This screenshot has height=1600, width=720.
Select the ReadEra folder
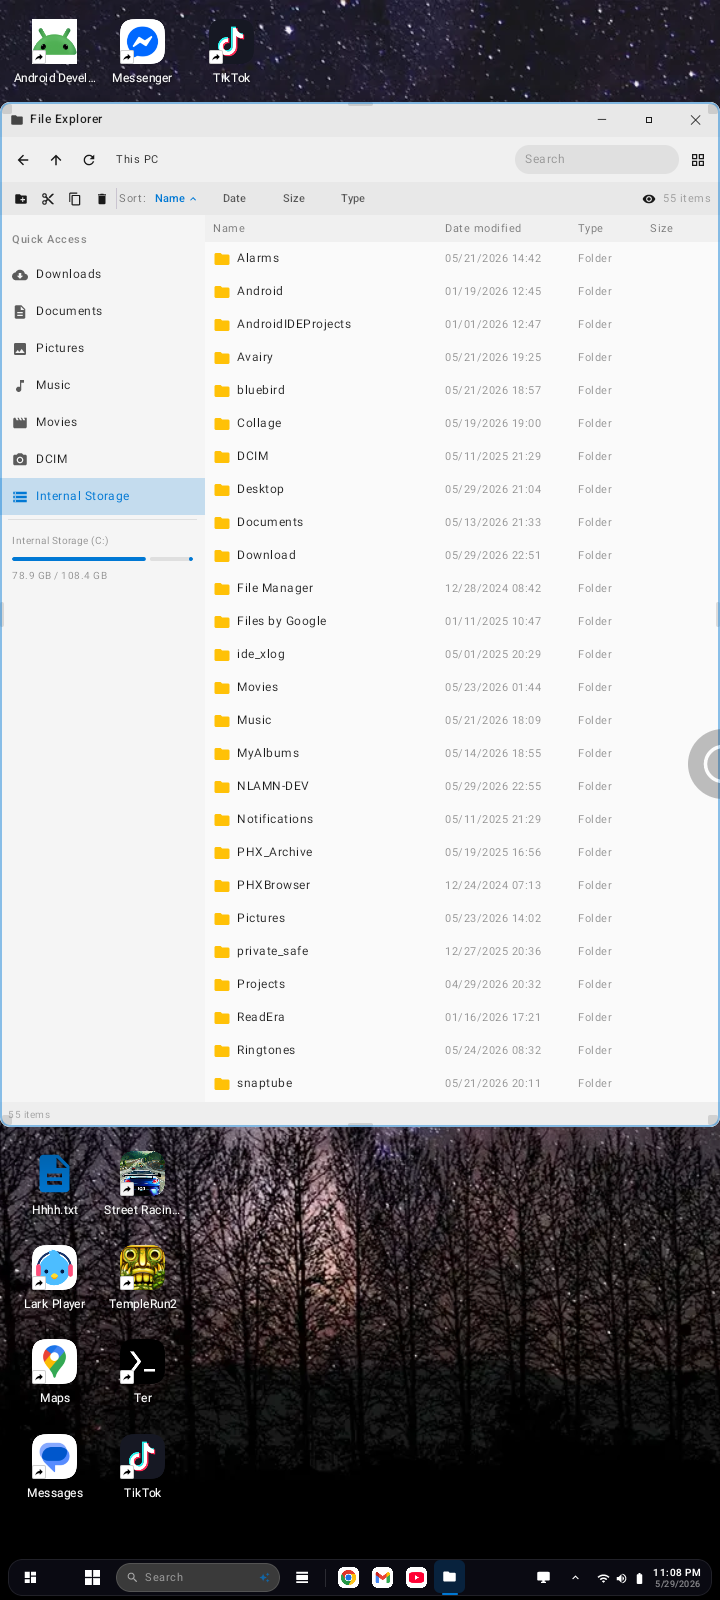click(462, 1017)
